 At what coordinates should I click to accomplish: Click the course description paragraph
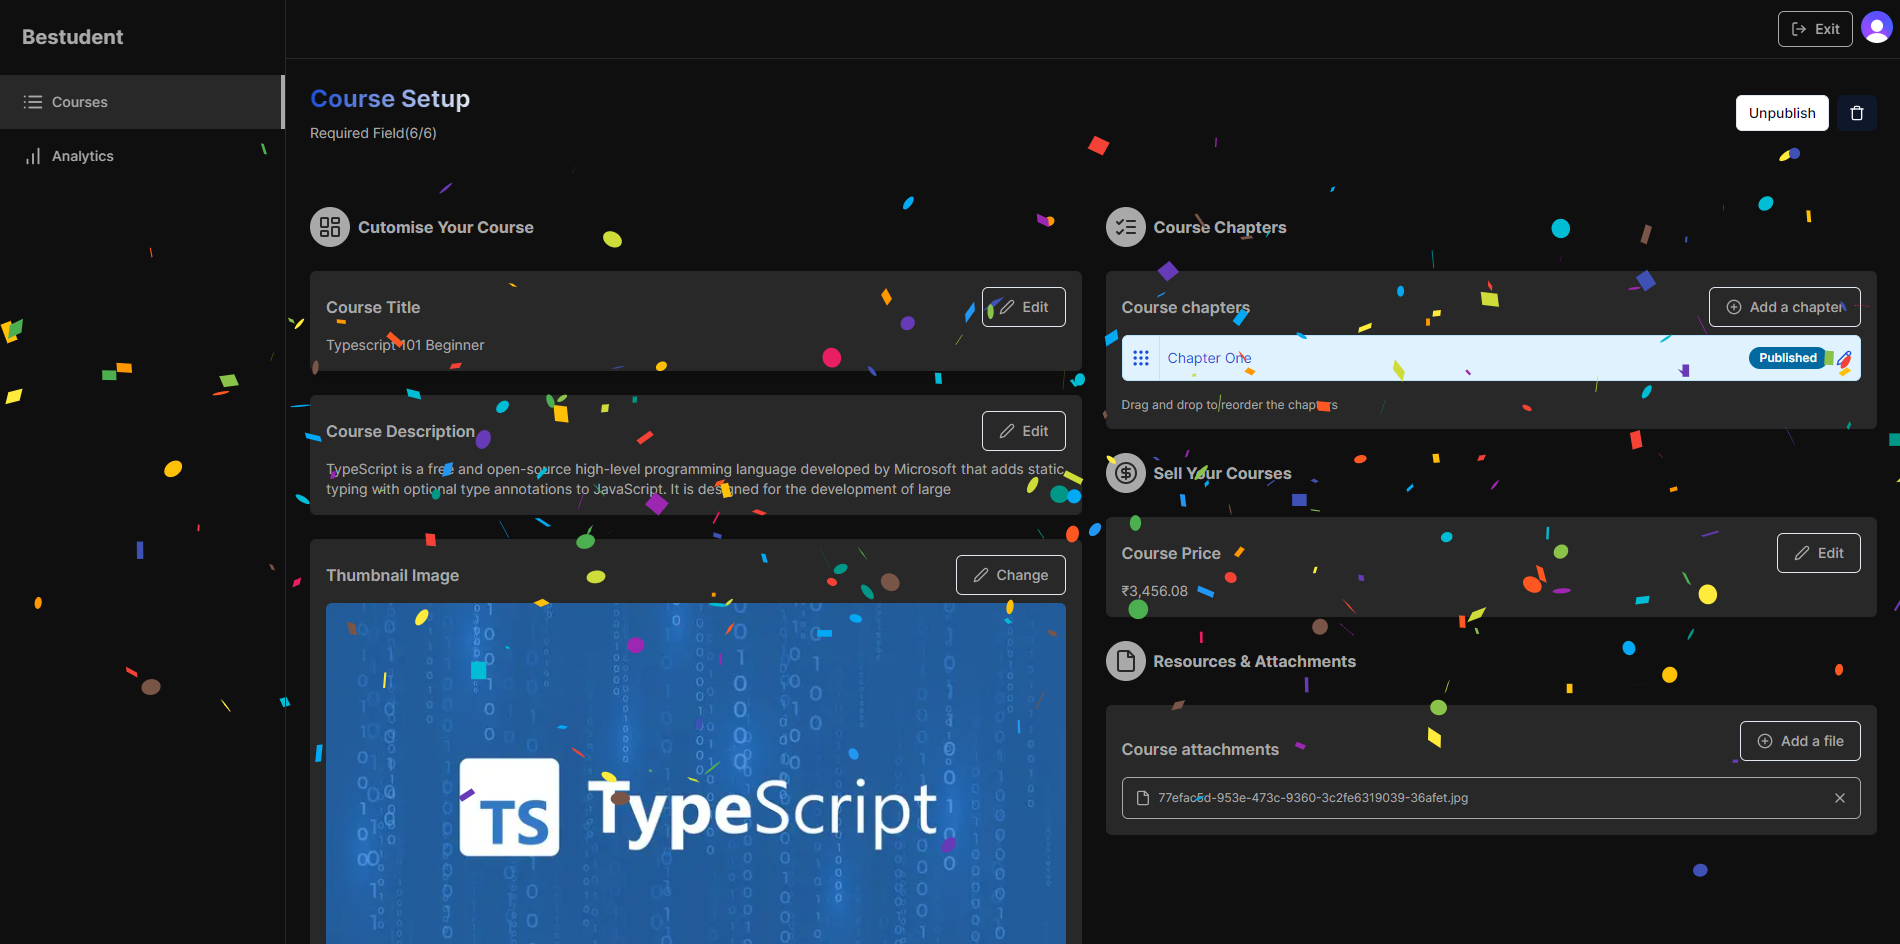pos(696,479)
